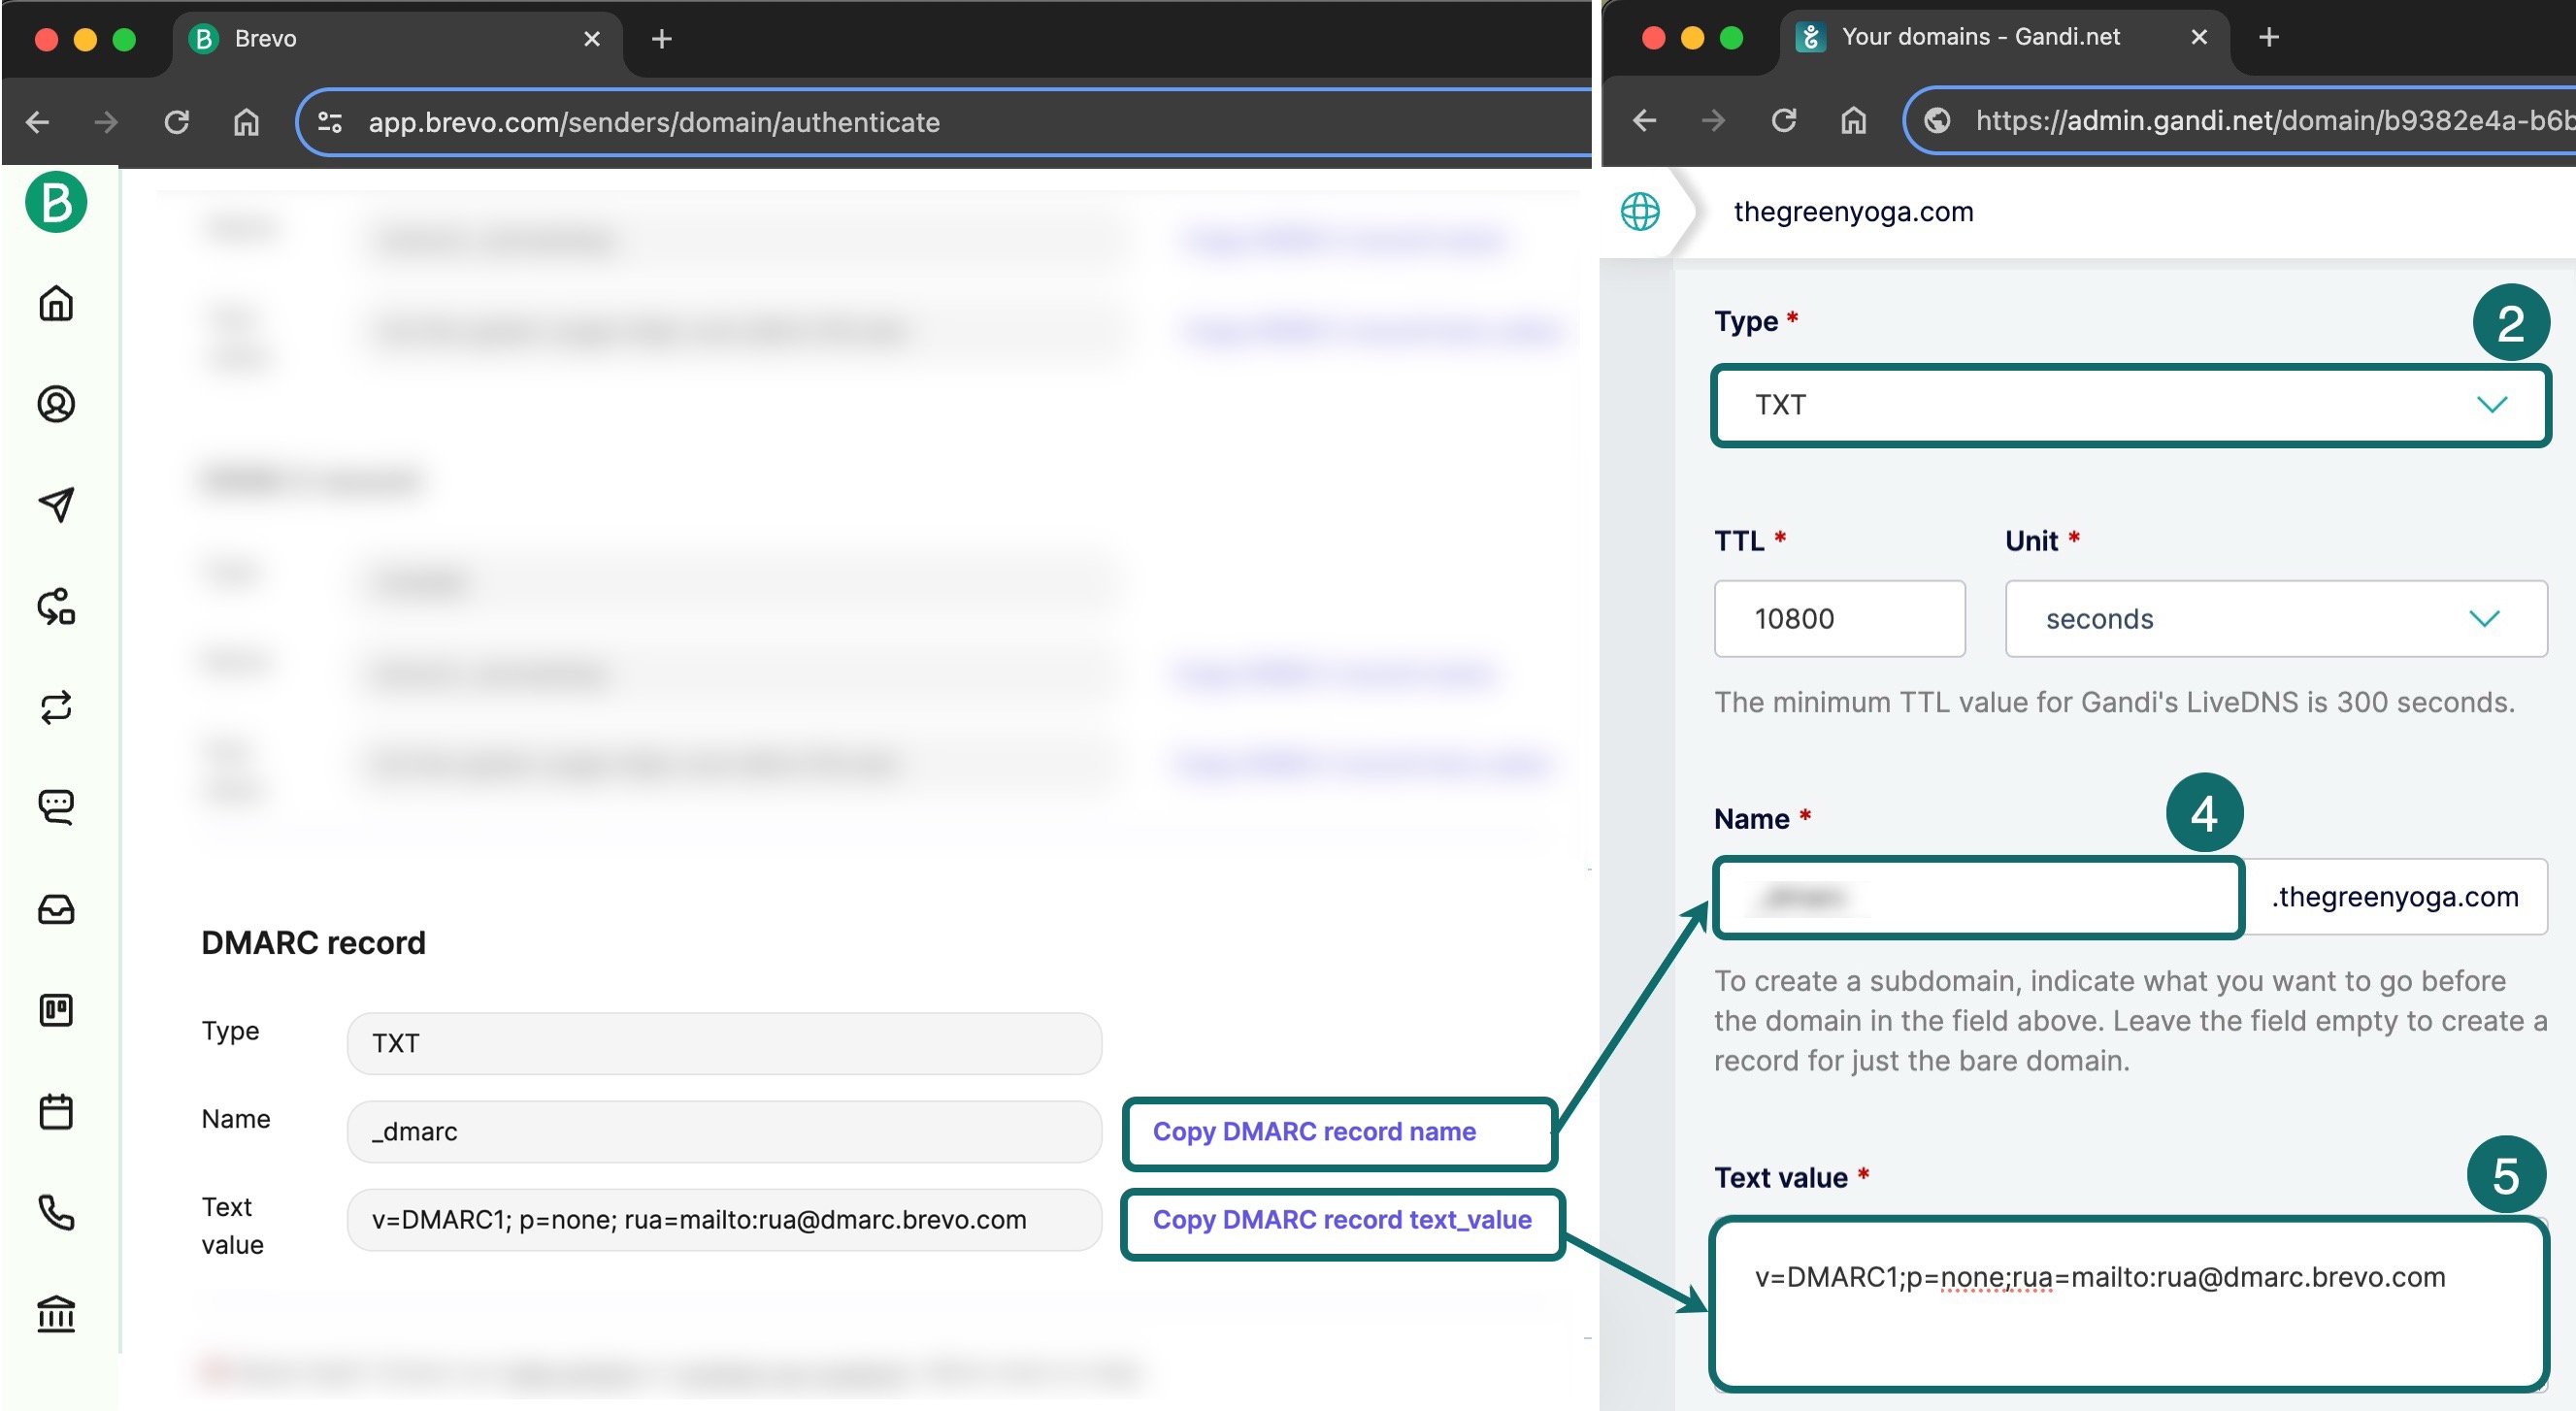Click the DMARC record heading
2576x1411 pixels.
(313, 943)
